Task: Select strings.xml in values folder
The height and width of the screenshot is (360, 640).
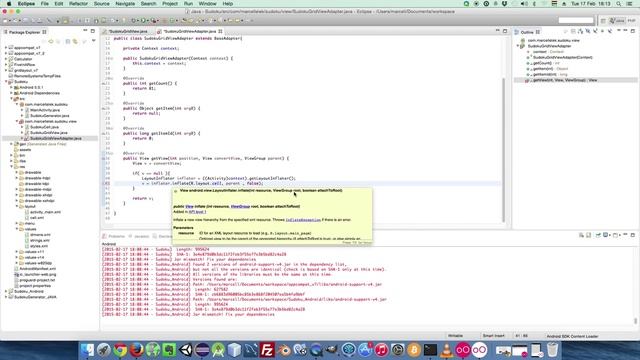Action: [40, 240]
